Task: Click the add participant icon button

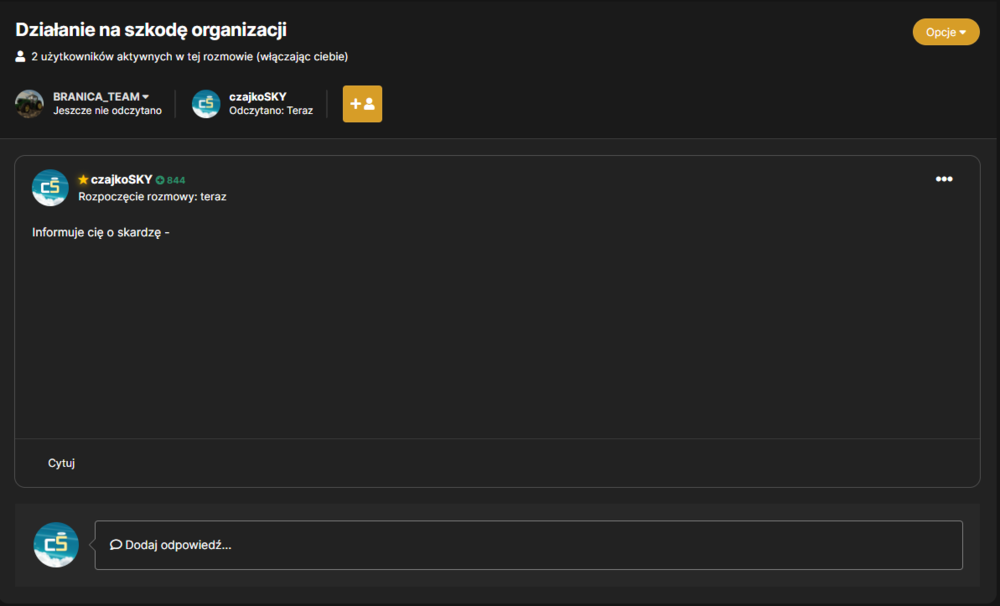Action: [362, 104]
